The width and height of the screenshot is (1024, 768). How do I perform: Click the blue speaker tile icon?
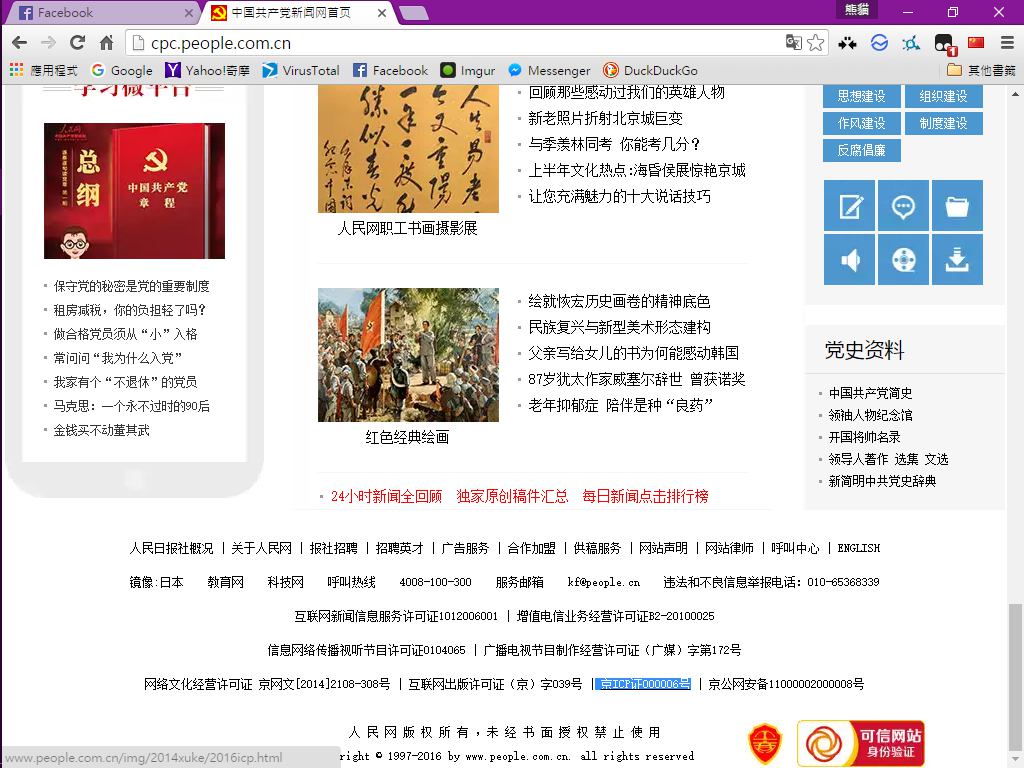[849, 260]
